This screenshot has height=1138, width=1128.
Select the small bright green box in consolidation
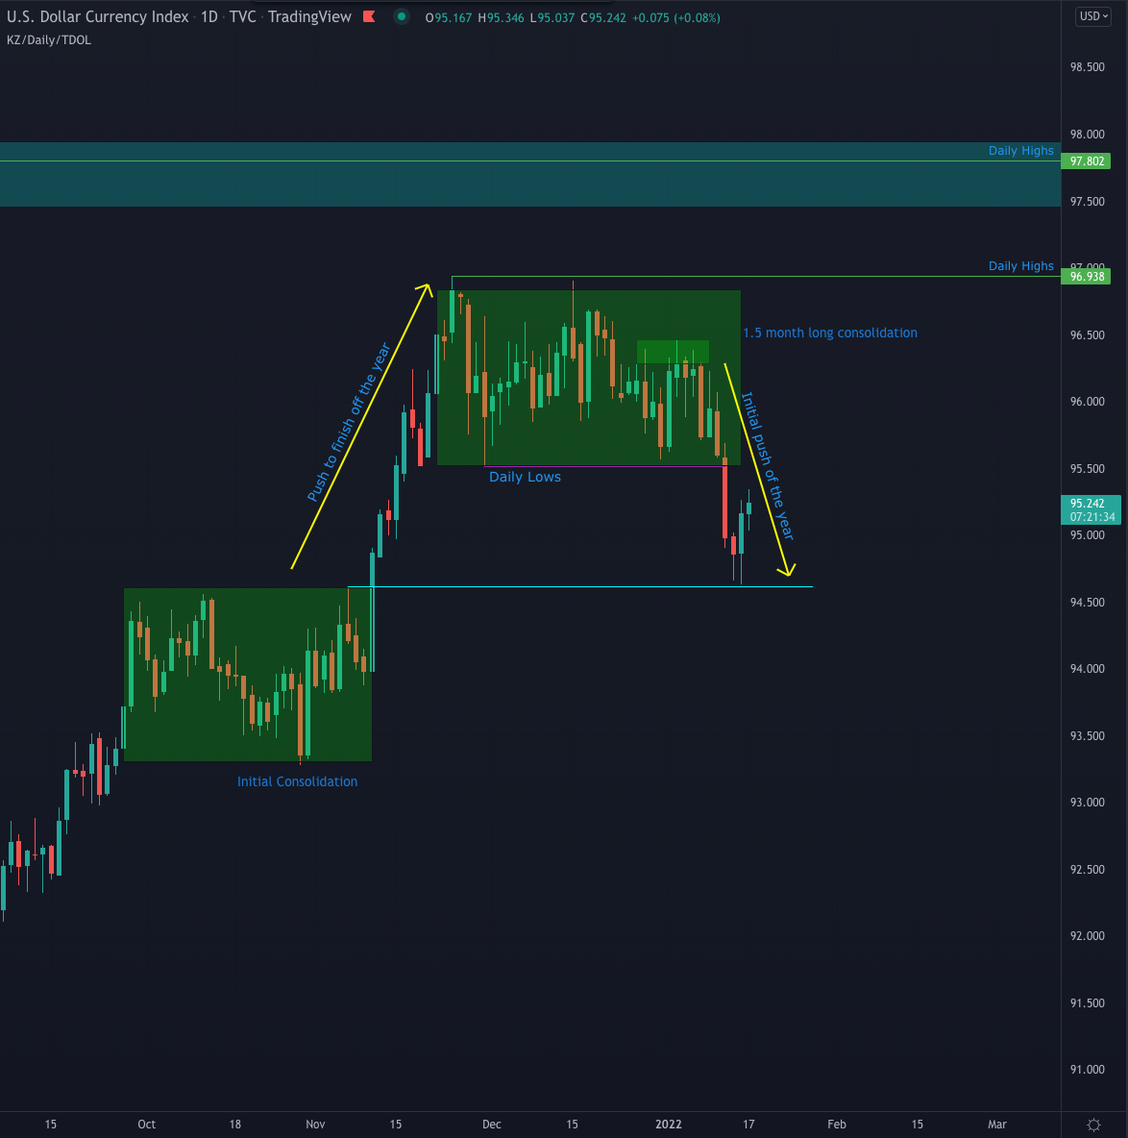[x=672, y=351]
